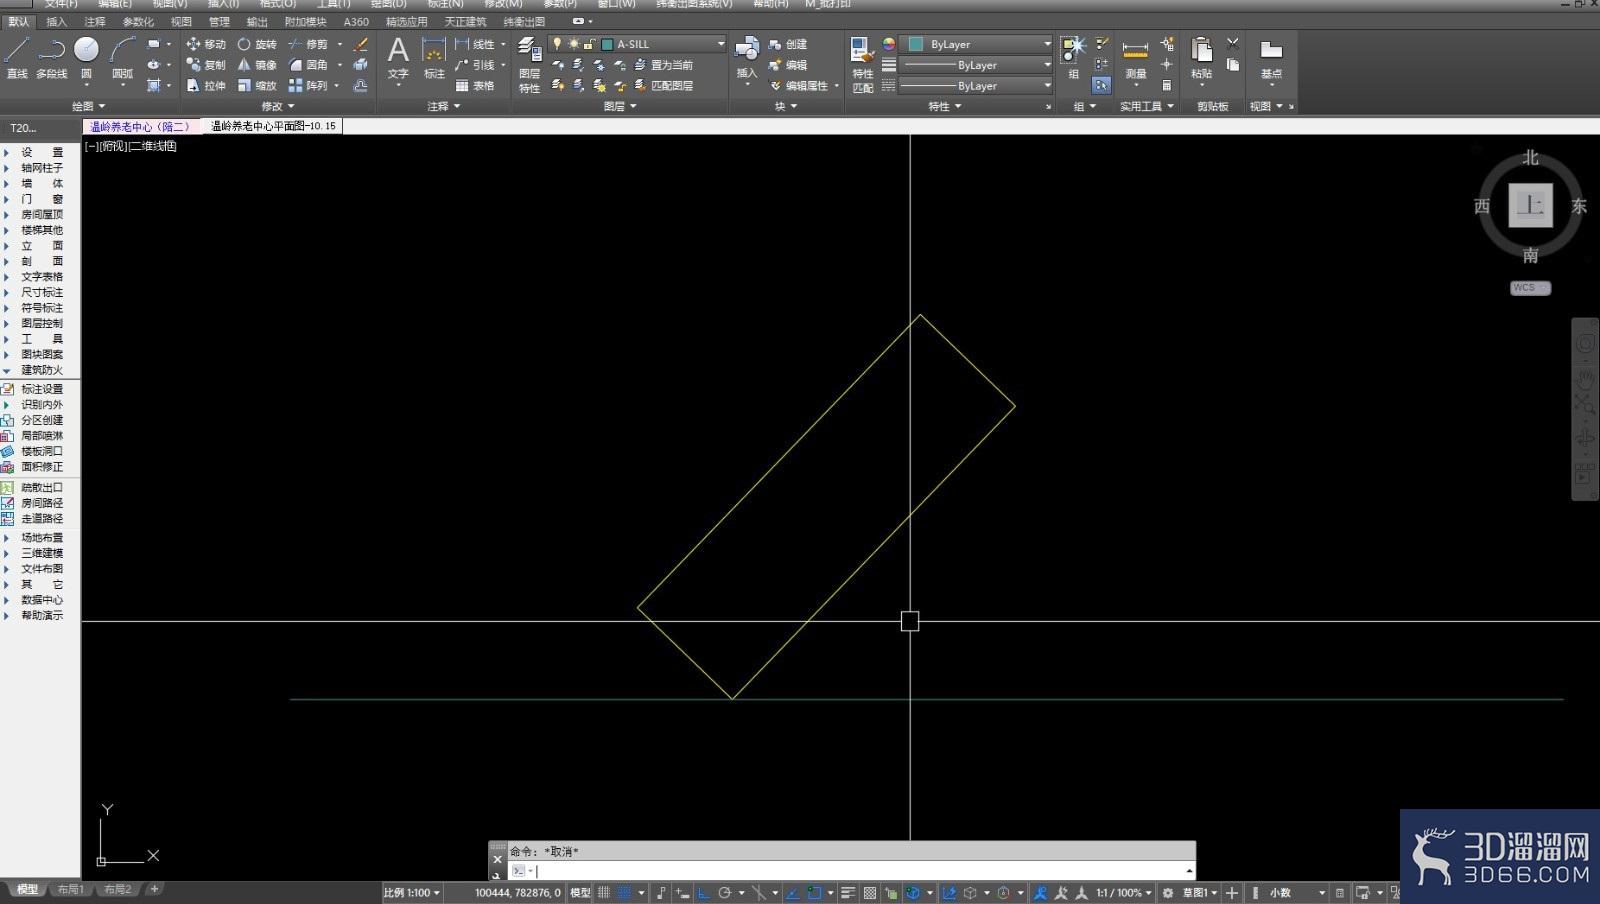Image resolution: width=1600 pixels, height=904 pixels.
Task: Expand the 轴网柱子 sidebar category
Action: pos(41,168)
